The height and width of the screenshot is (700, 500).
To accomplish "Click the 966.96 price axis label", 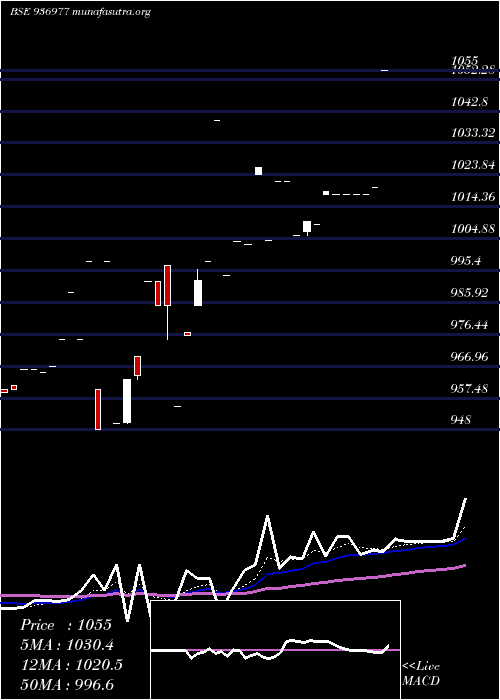I will pos(469,357).
